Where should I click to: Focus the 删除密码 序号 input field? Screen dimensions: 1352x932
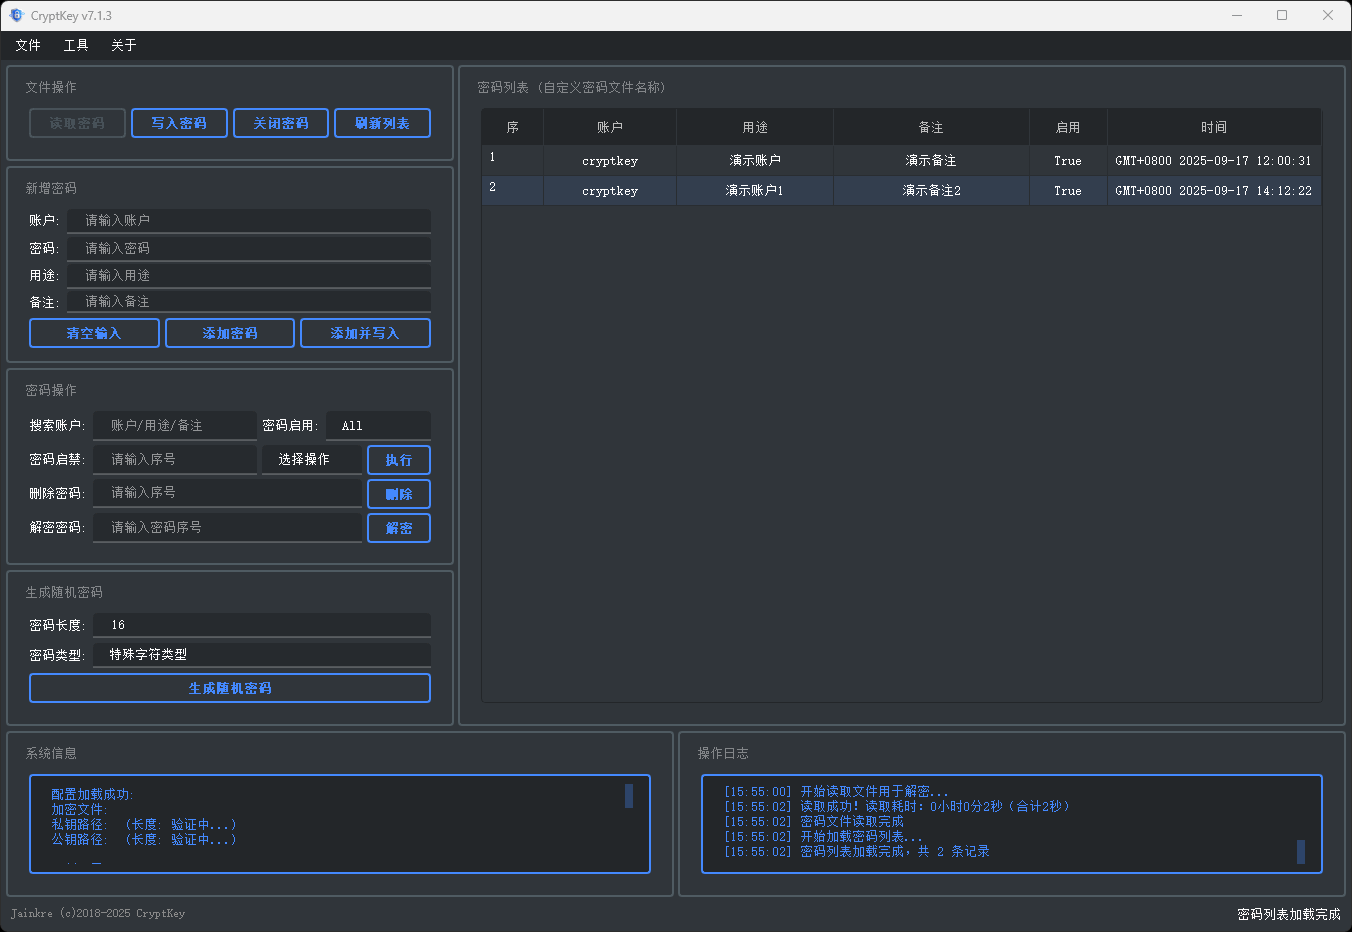click(x=227, y=494)
